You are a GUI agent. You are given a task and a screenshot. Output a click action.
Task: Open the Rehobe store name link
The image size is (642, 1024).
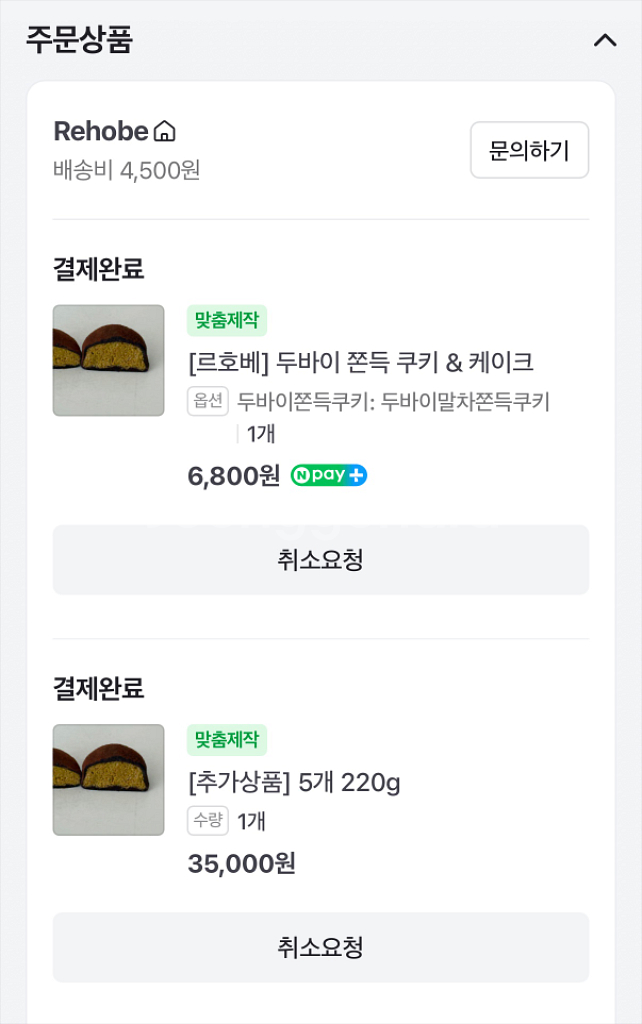(101, 131)
